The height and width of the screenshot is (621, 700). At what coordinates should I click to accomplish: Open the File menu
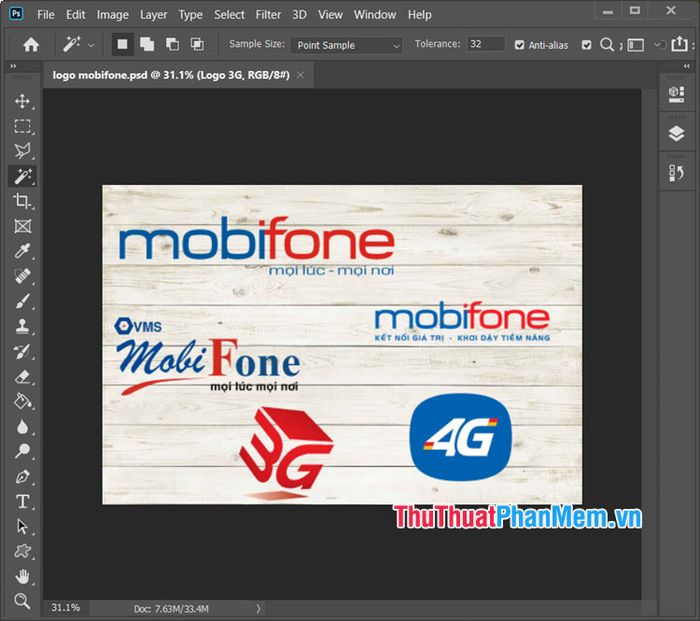(46, 15)
